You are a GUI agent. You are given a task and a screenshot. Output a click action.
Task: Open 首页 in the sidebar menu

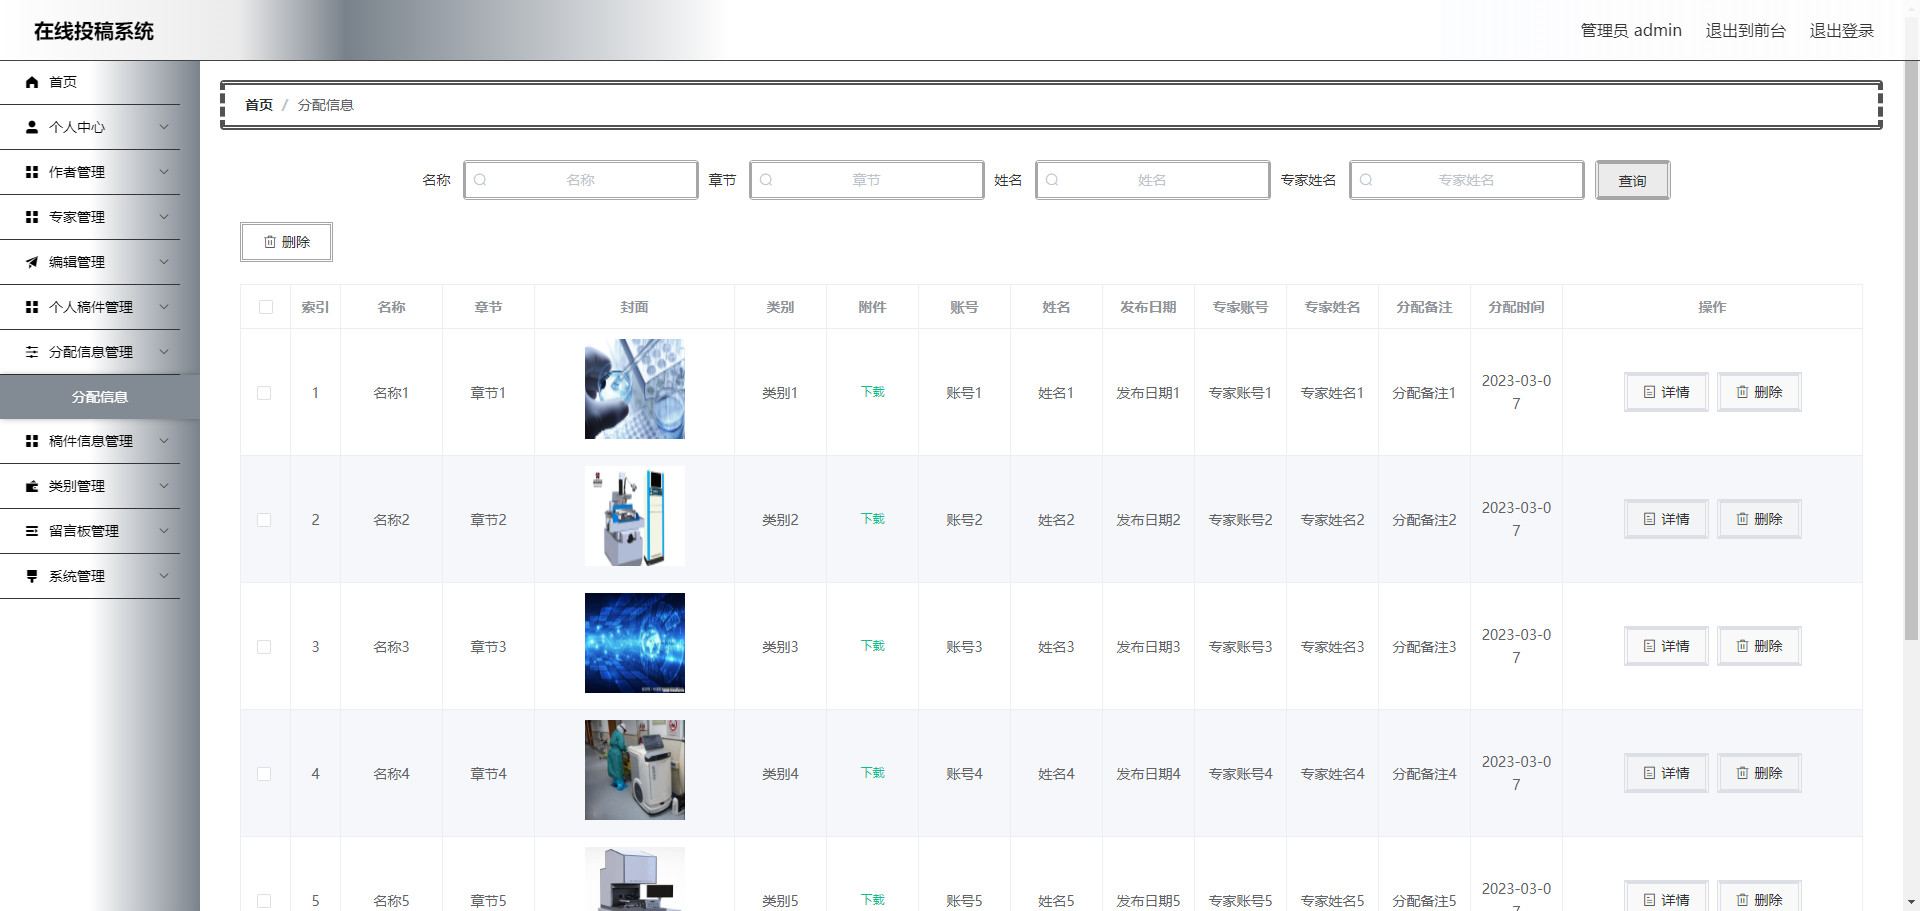pos(90,82)
